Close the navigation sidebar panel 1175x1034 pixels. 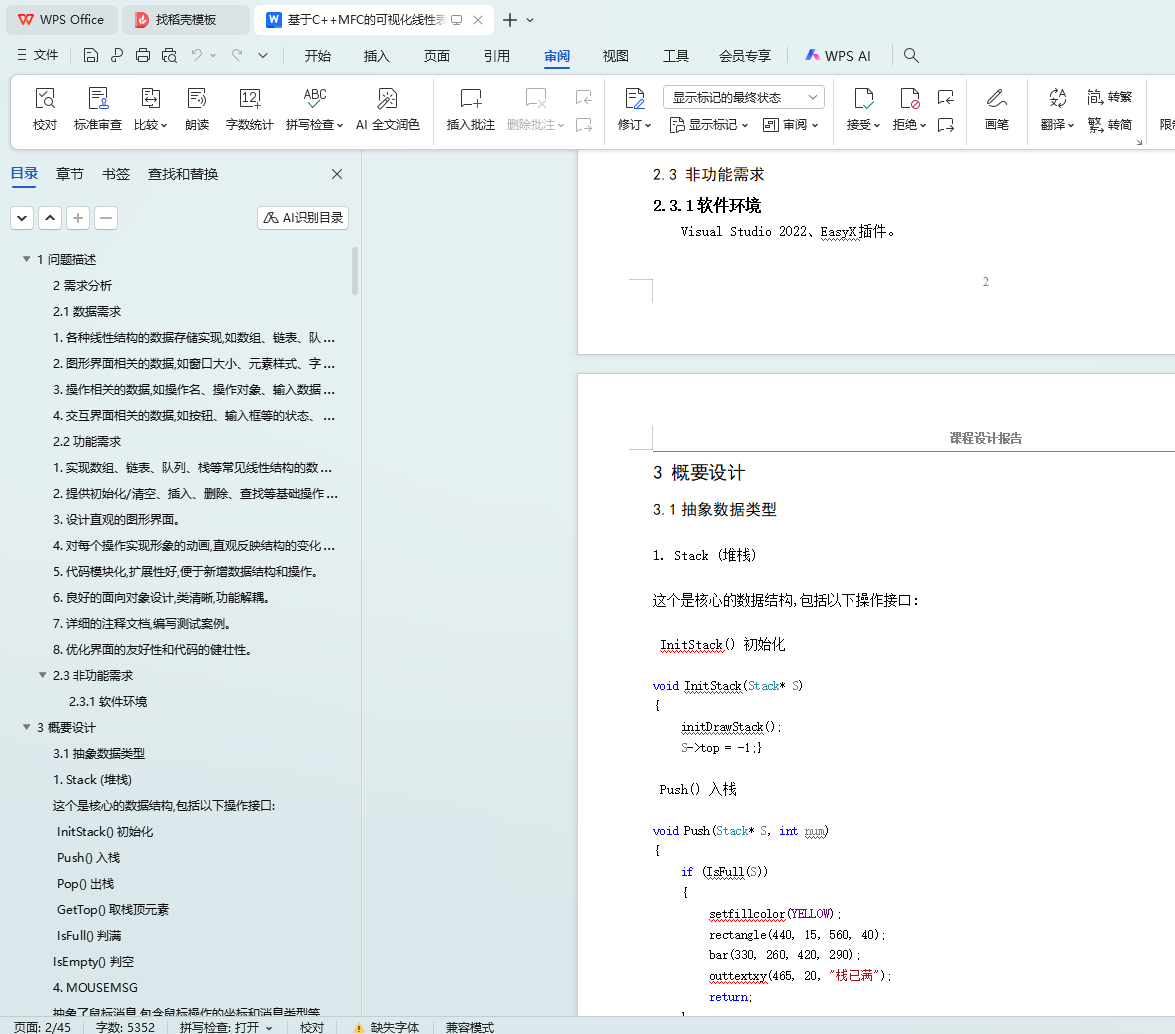coord(337,174)
